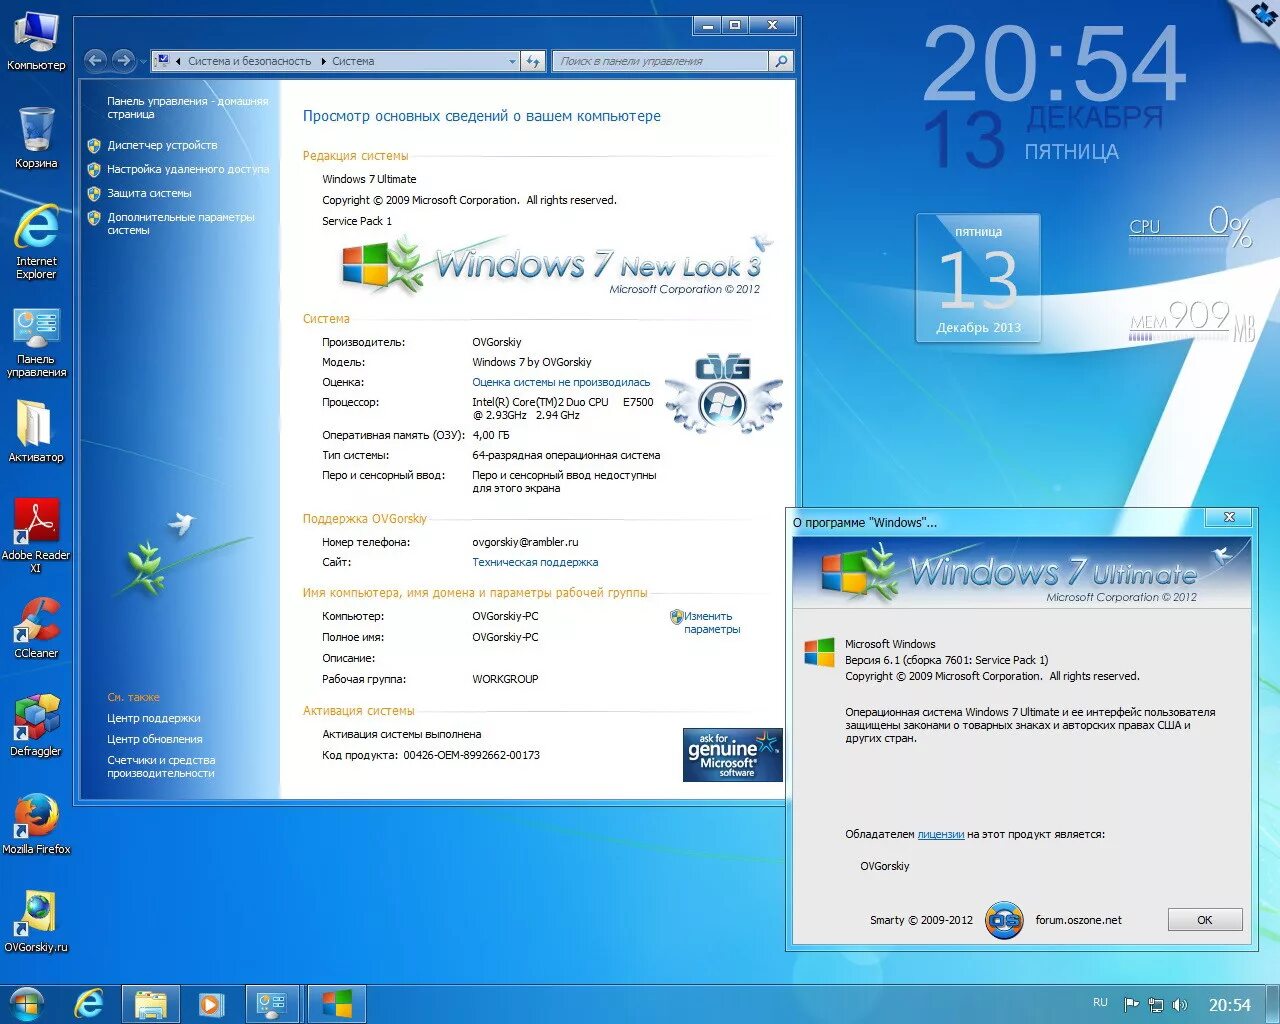Open the volume control from system tray
The height and width of the screenshot is (1024, 1280).
click(x=1181, y=1004)
